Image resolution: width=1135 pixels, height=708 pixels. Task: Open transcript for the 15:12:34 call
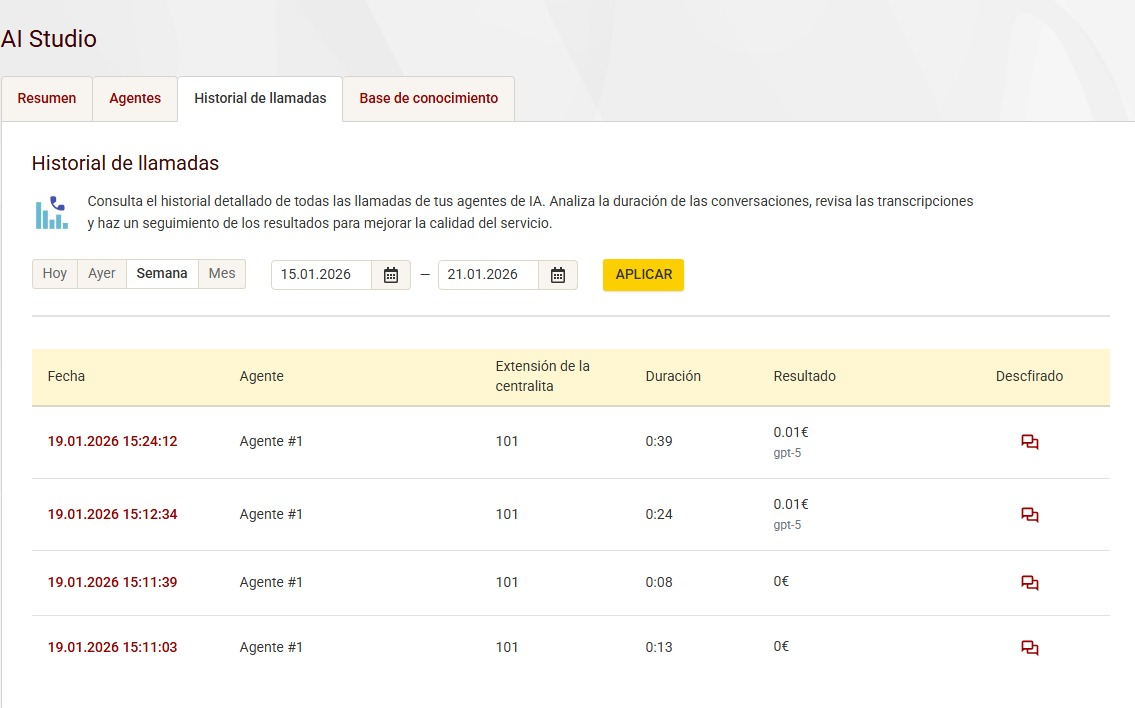coord(1029,515)
